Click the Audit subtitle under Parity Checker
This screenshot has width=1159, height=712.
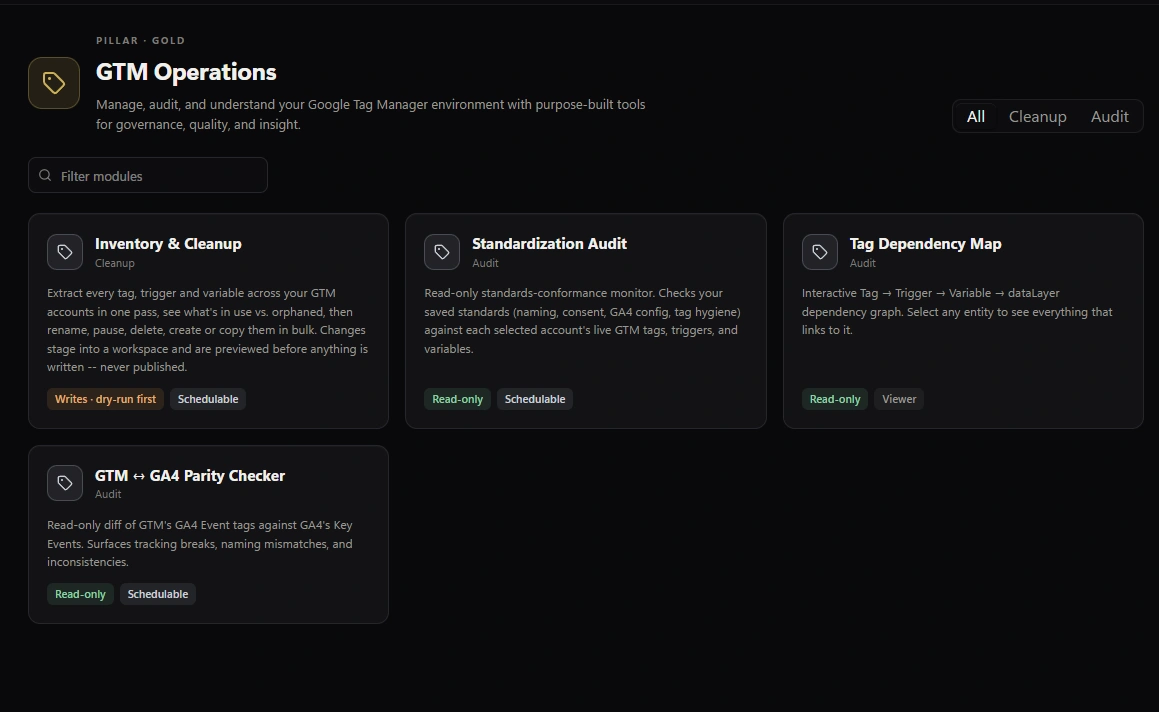pyautogui.click(x=108, y=494)
